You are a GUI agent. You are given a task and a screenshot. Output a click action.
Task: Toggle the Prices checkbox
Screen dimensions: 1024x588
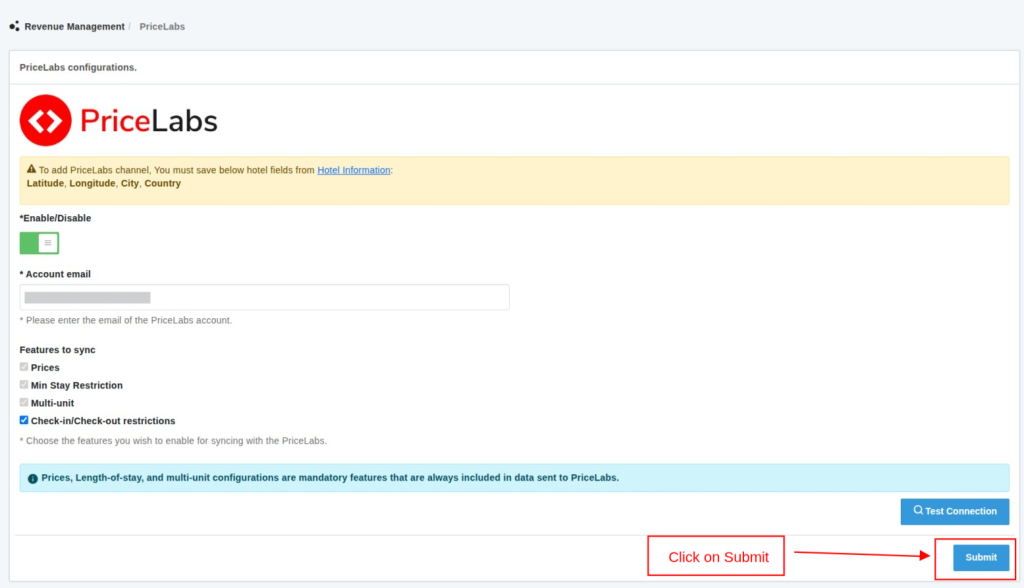coord(24,367)
